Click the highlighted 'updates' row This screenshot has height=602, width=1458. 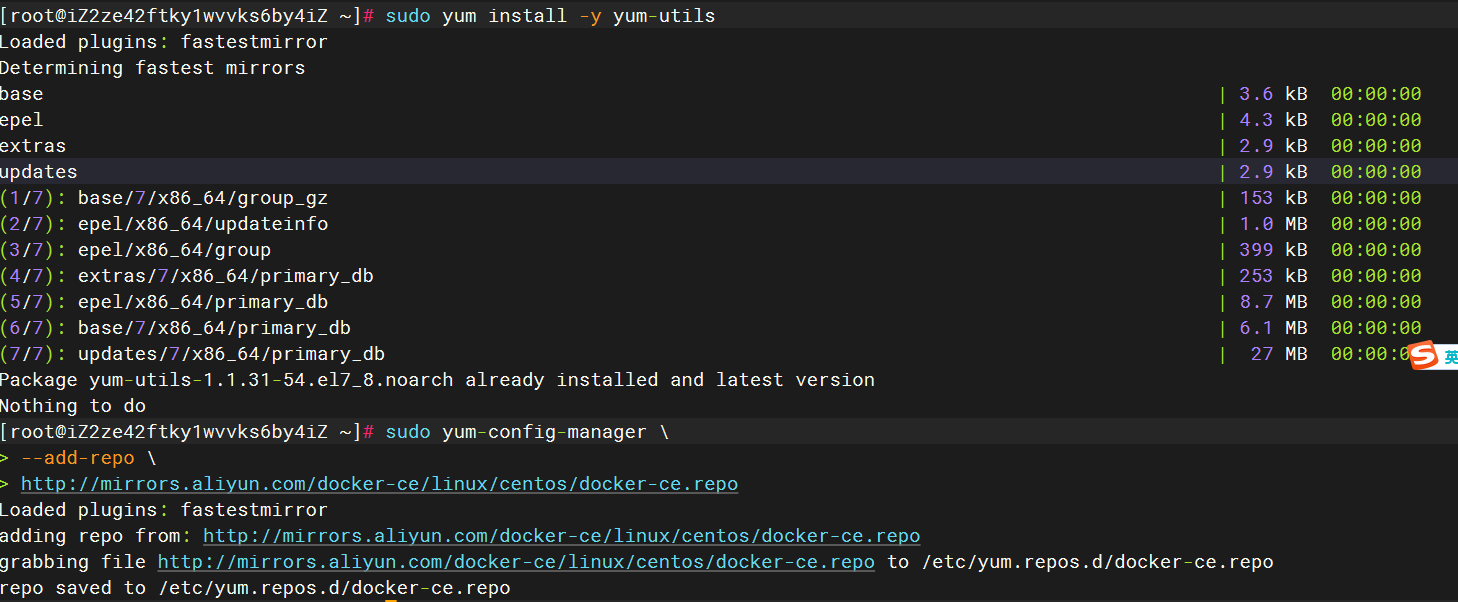click(729, 171)
